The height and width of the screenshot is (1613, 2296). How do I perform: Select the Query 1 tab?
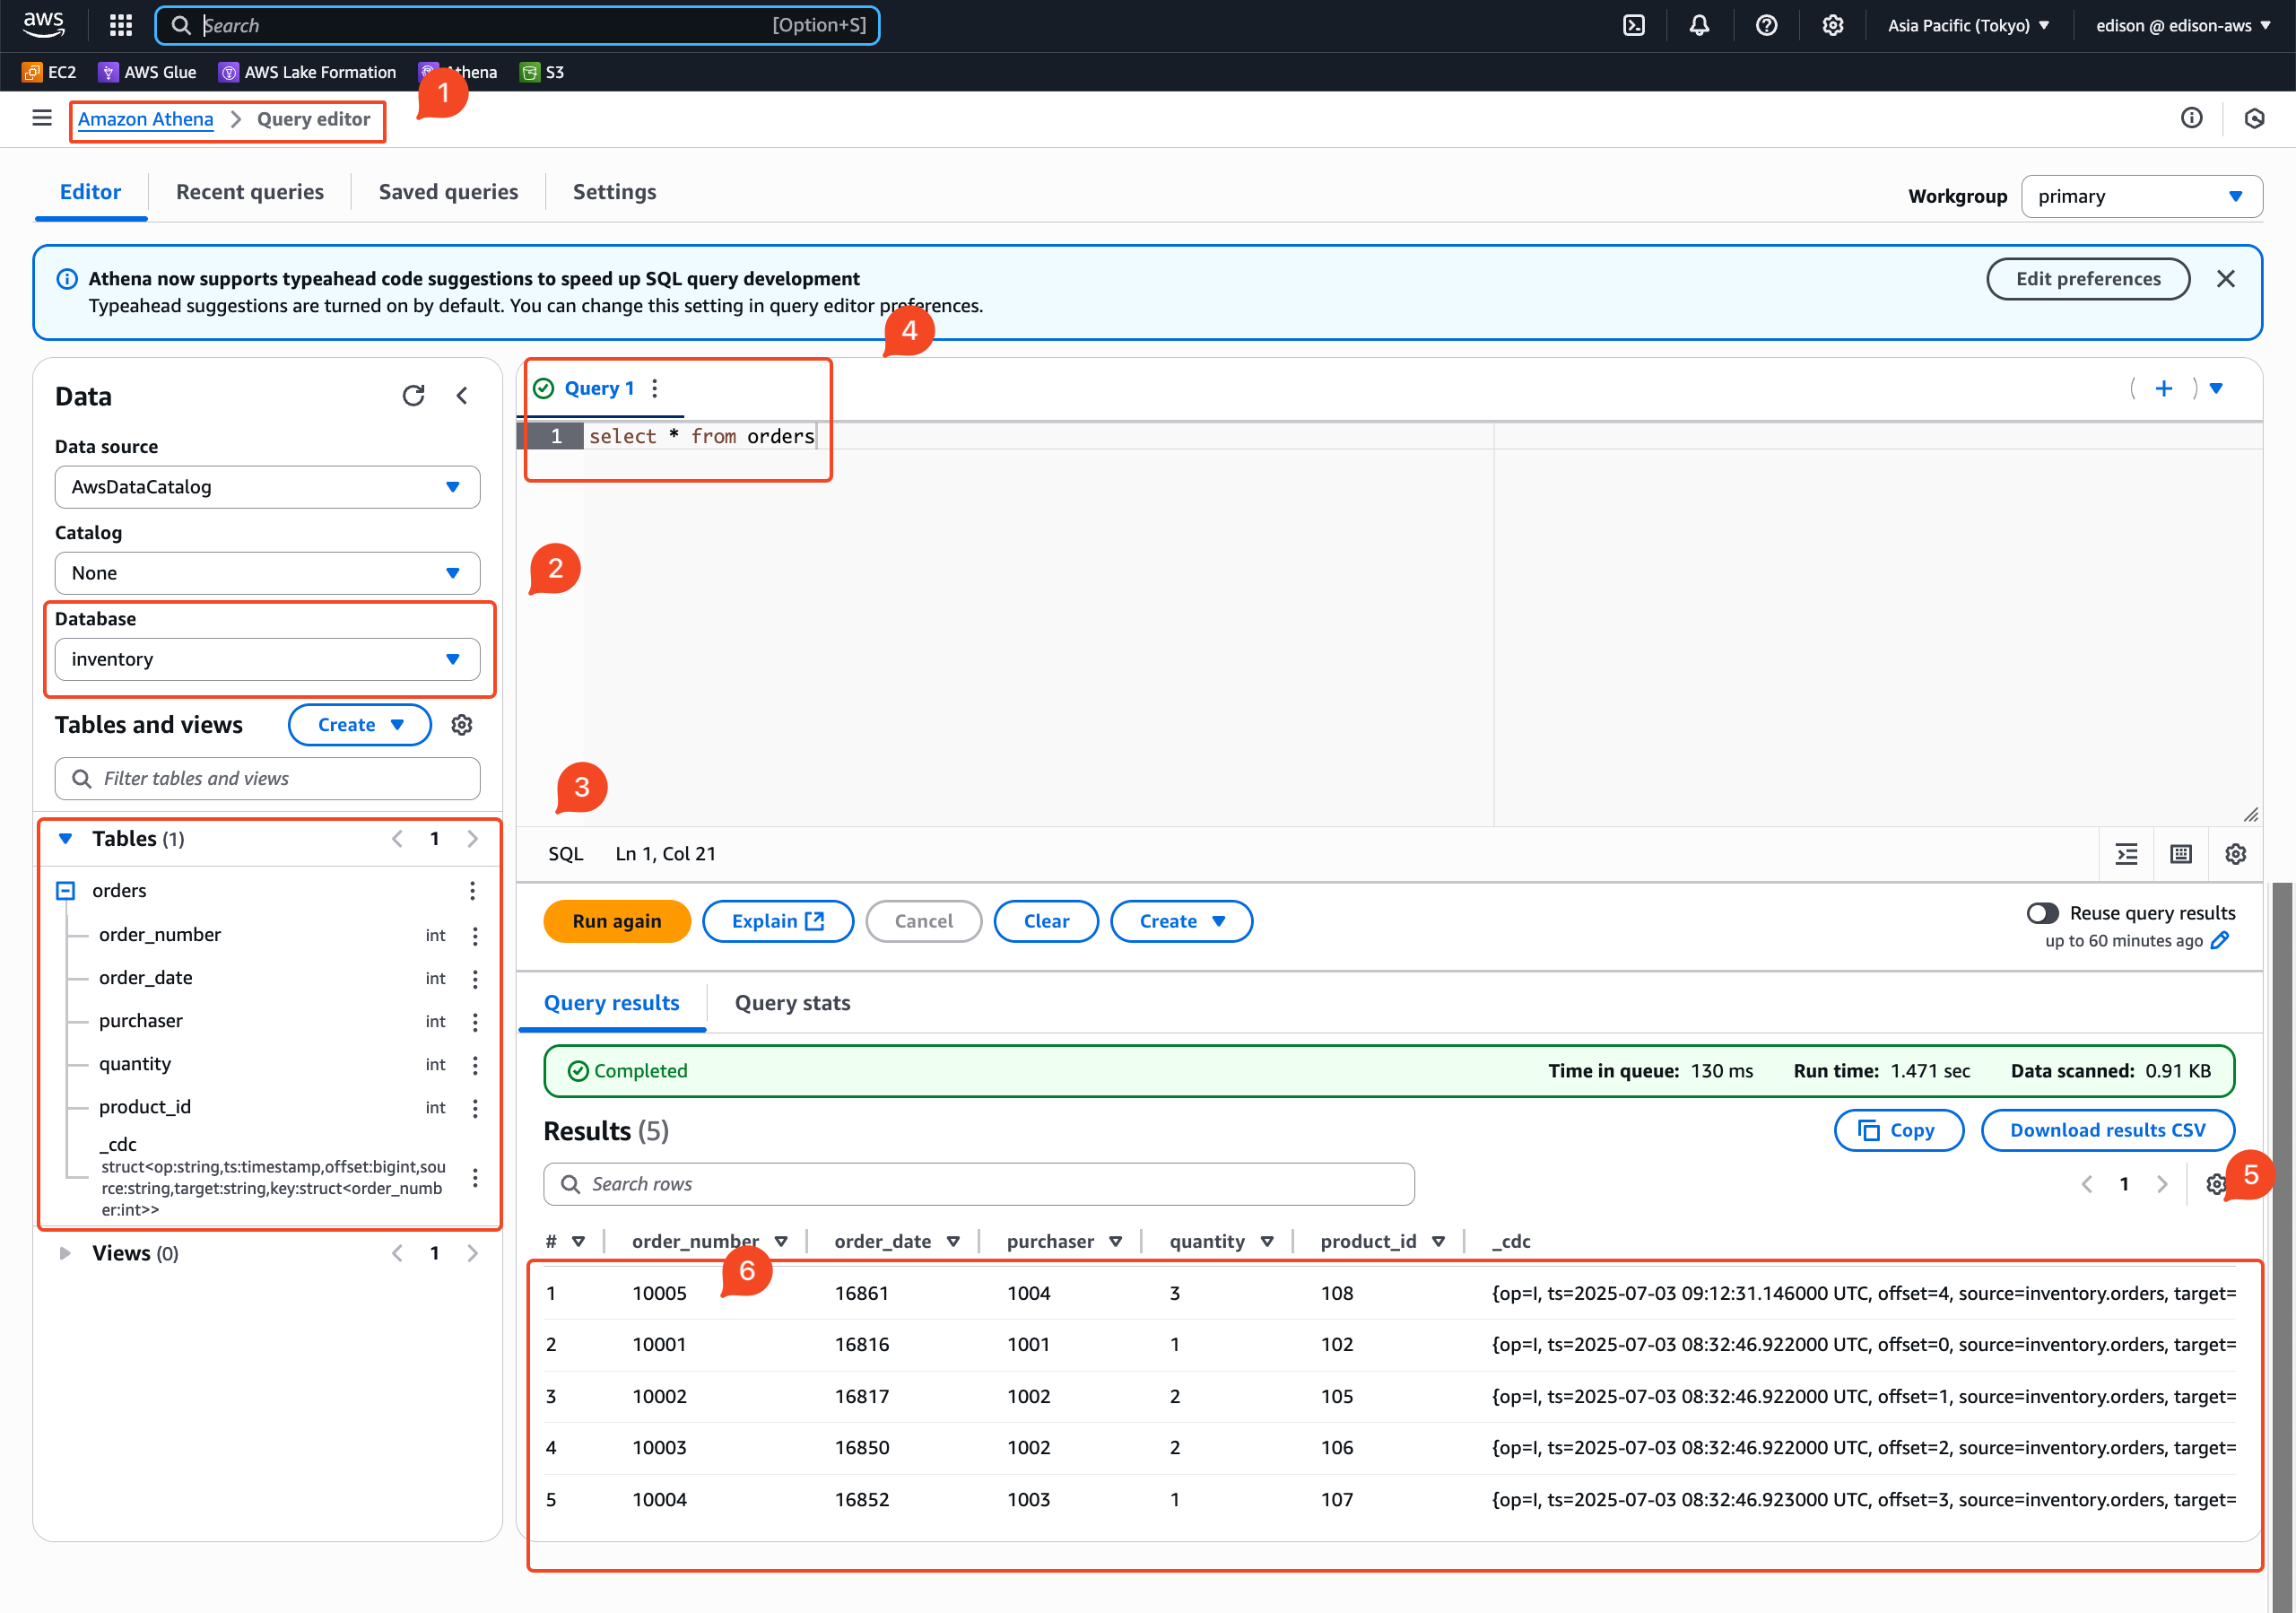pyautogui.click(x=599, y=388)
